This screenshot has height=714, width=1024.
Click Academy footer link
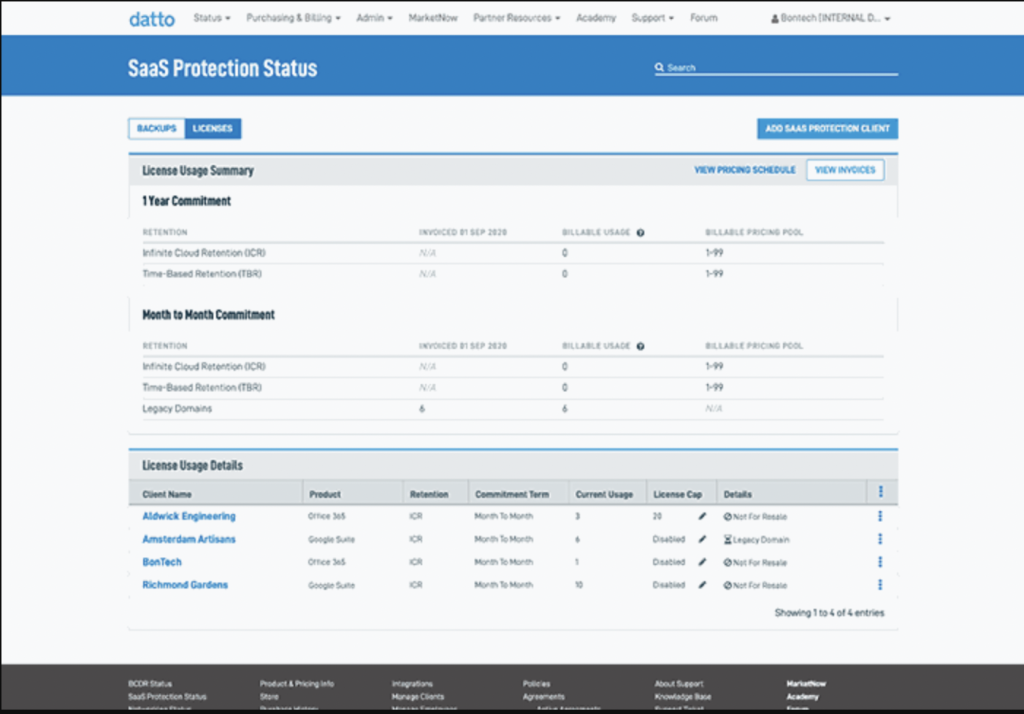tap(803, 697)
